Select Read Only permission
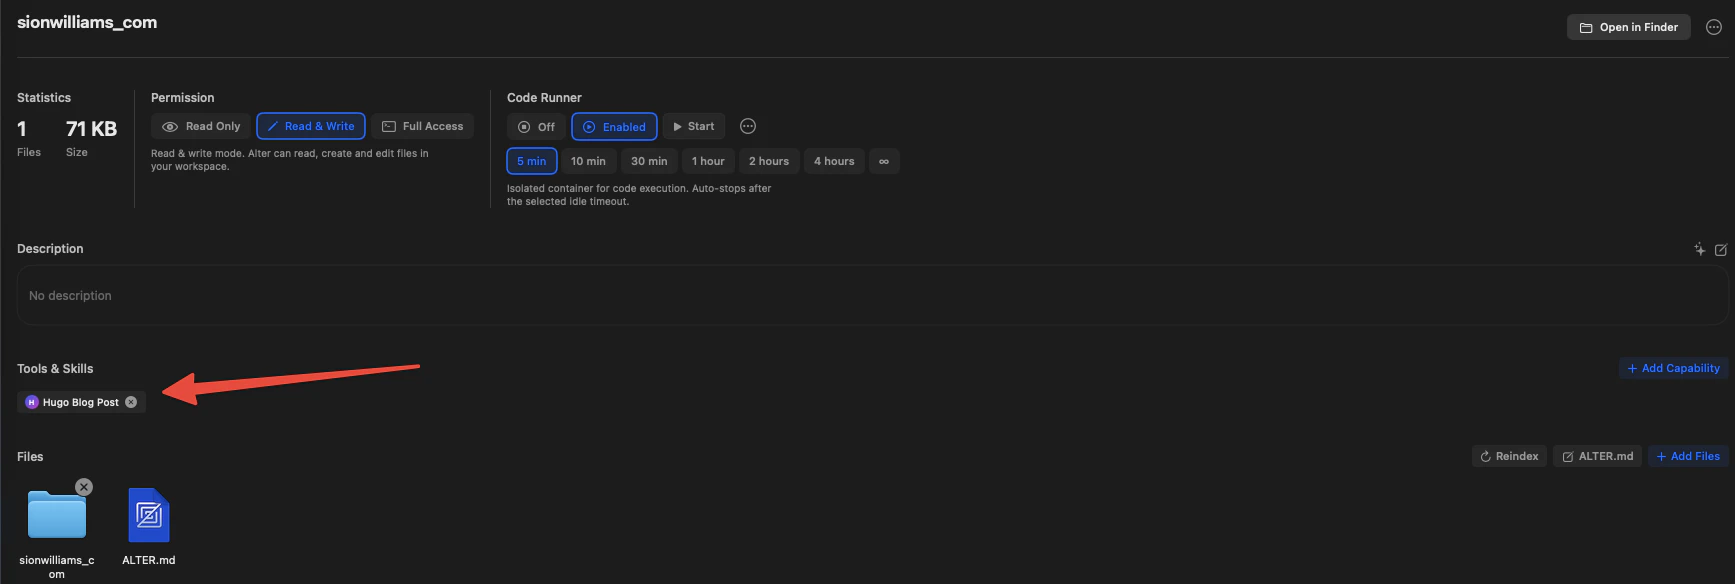The height and width of the screenshot is (584, 1735). (x=201, y=126)
